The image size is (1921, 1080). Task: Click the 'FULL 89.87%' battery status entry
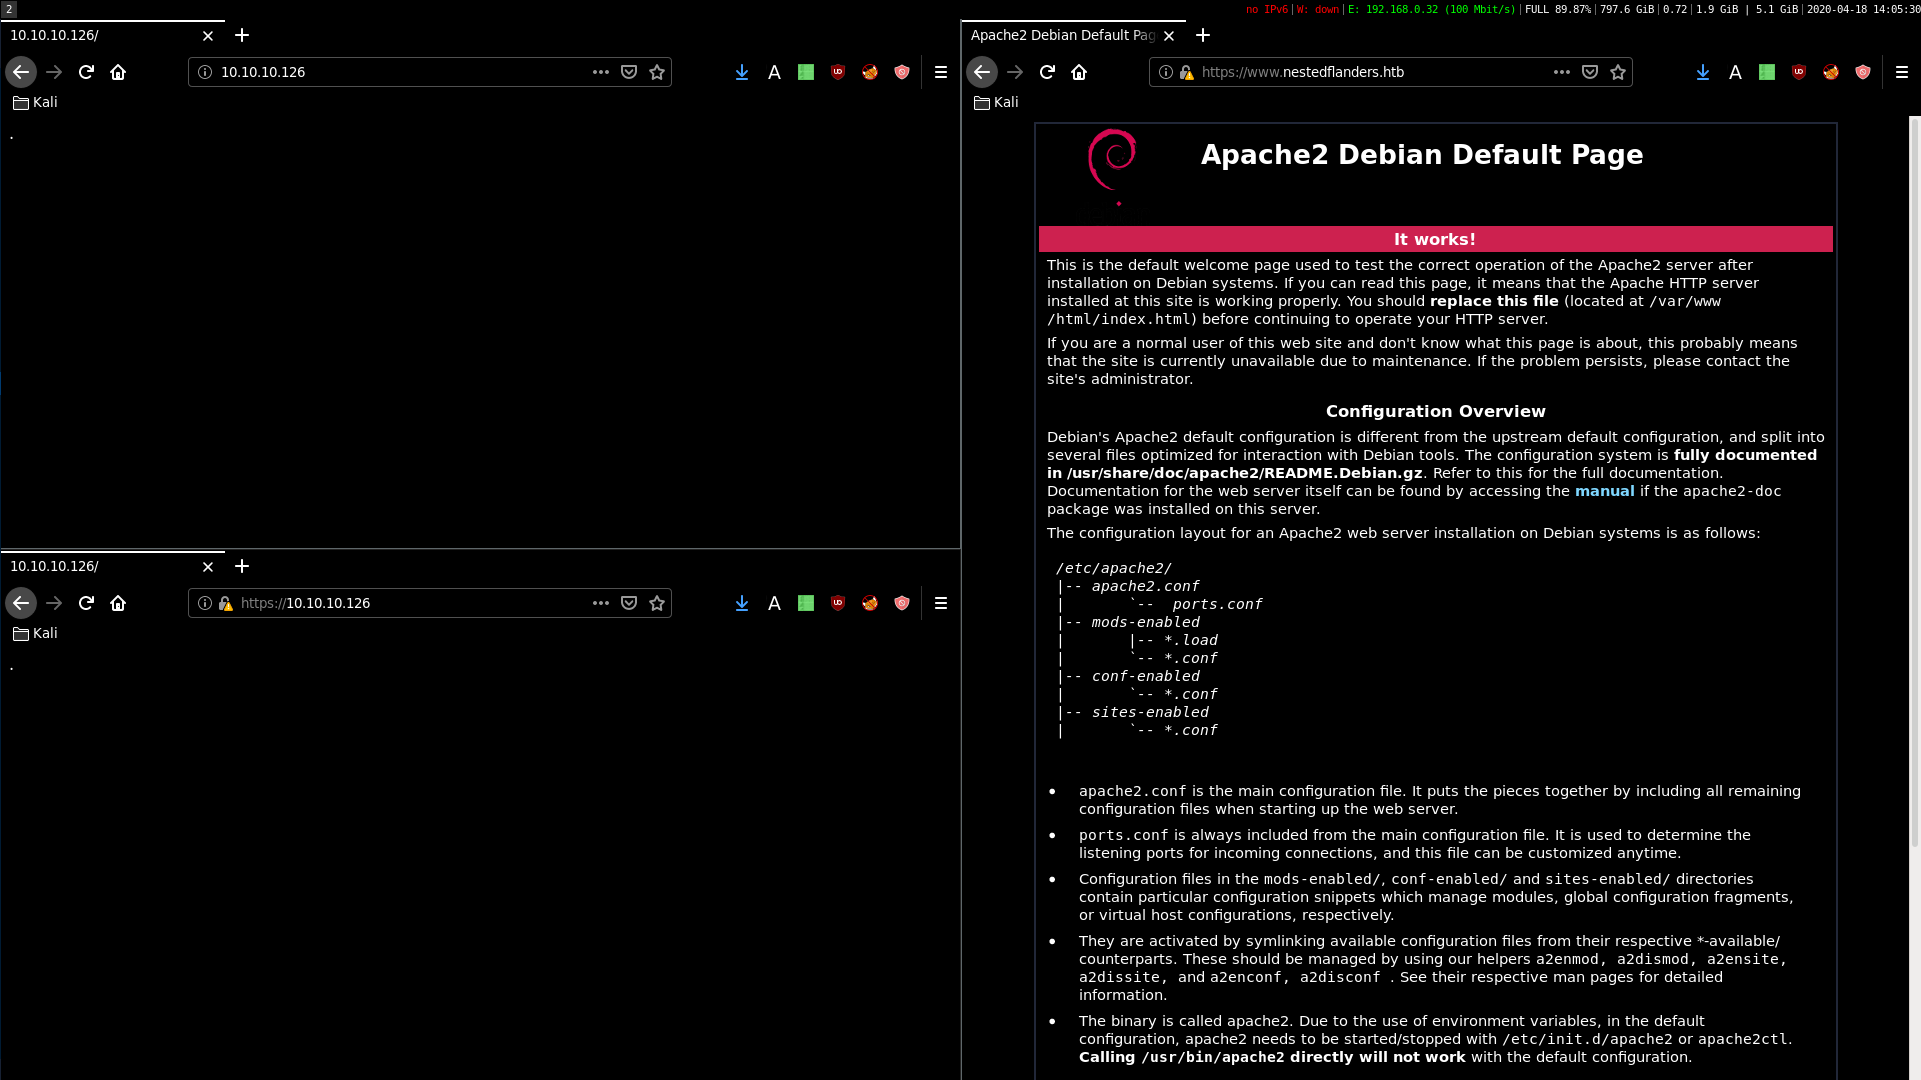1558,9
